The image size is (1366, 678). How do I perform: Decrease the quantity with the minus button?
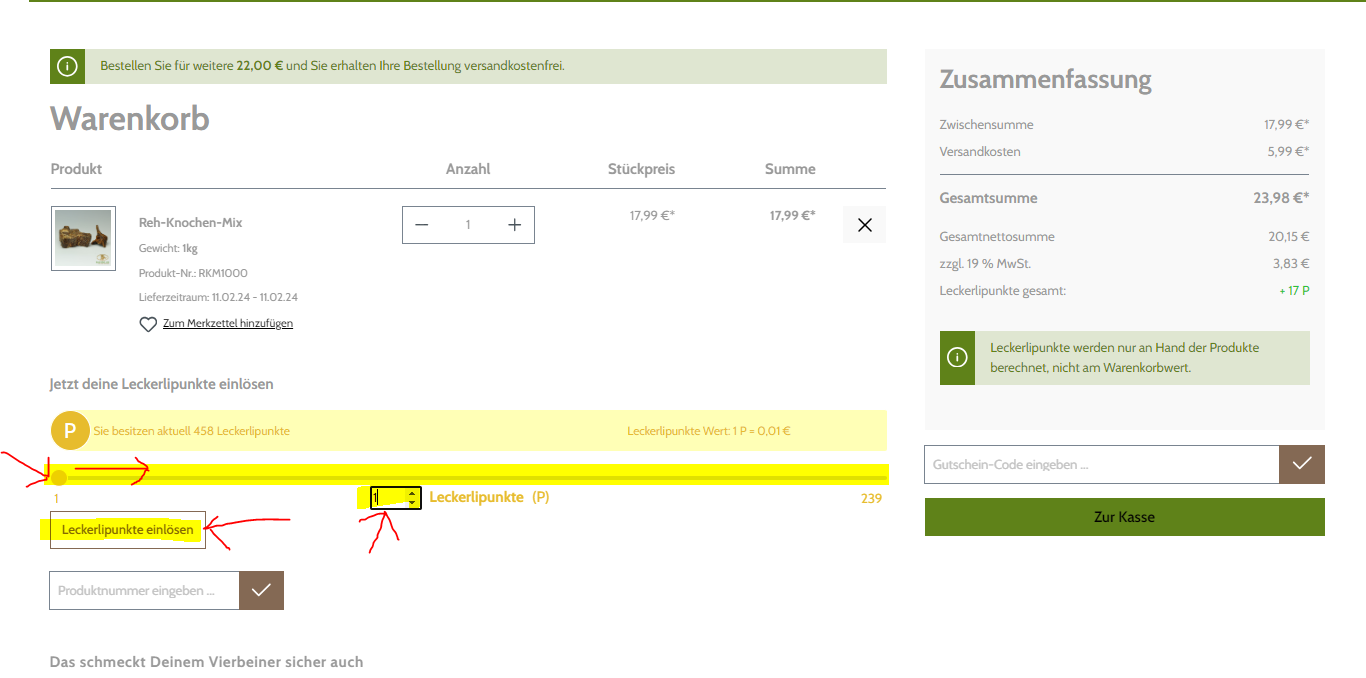click(x=421, y=225)
